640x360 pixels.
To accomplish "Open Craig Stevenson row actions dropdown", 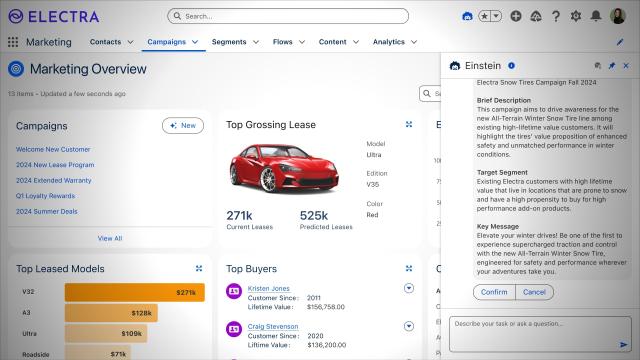I will pos(409,326).
